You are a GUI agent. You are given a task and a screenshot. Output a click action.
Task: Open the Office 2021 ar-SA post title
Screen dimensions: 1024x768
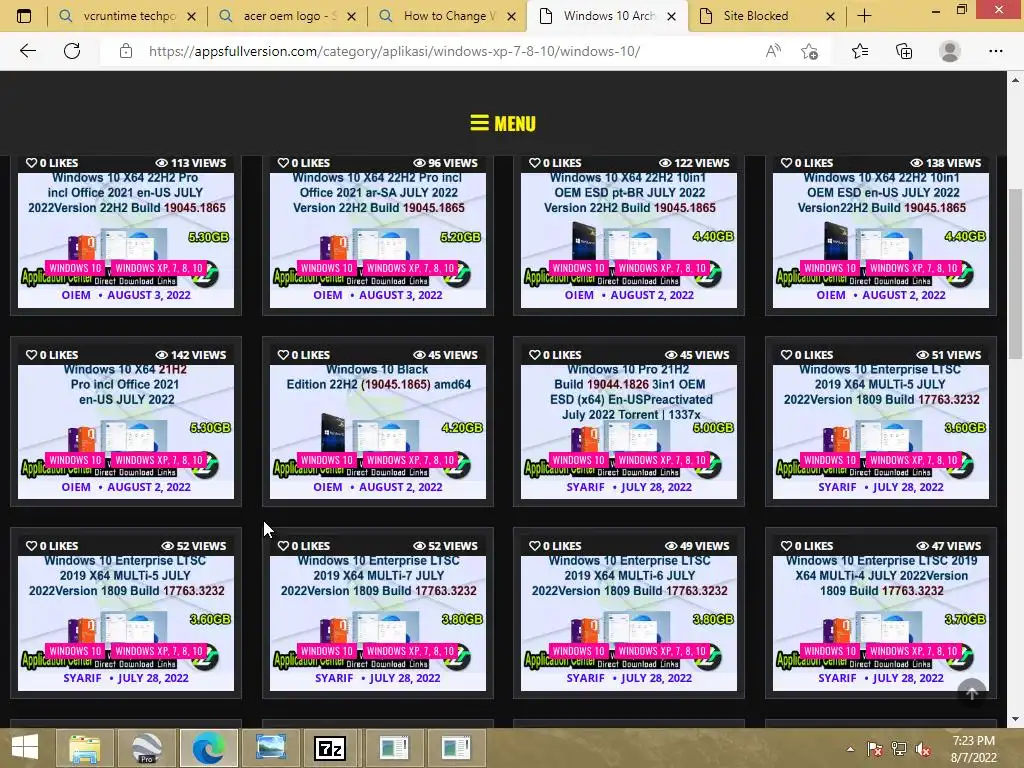click(x=378, y=193)
